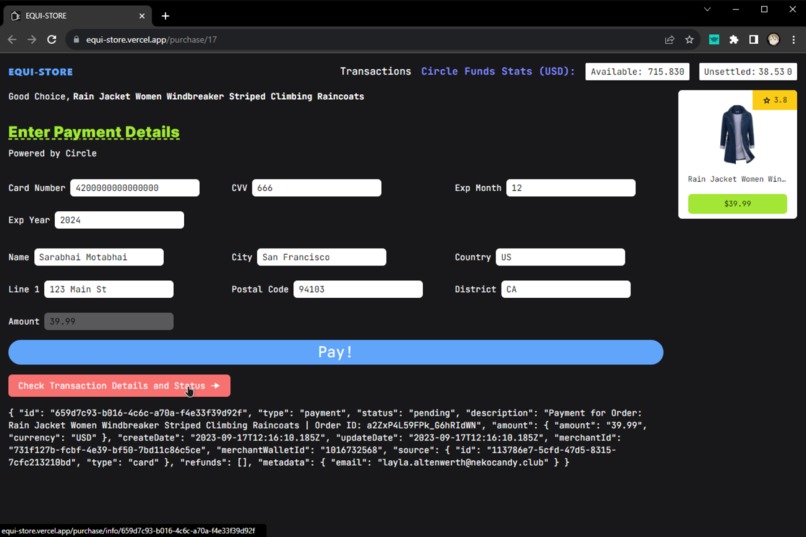Focus the Line 1 address field
This screenshot has height=537, width=806.
[x=109, y=289]
